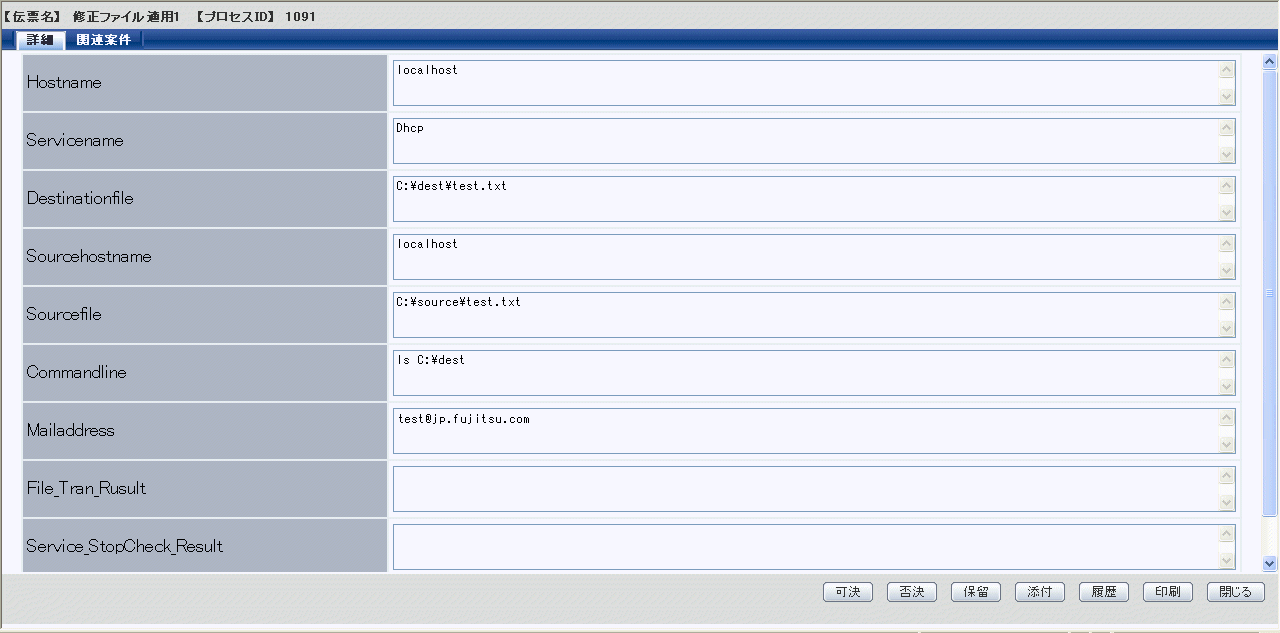The image size is (1280, 633).
Task: Click the main form scrollbar up arrow
Action: (x=1270, y=62)
